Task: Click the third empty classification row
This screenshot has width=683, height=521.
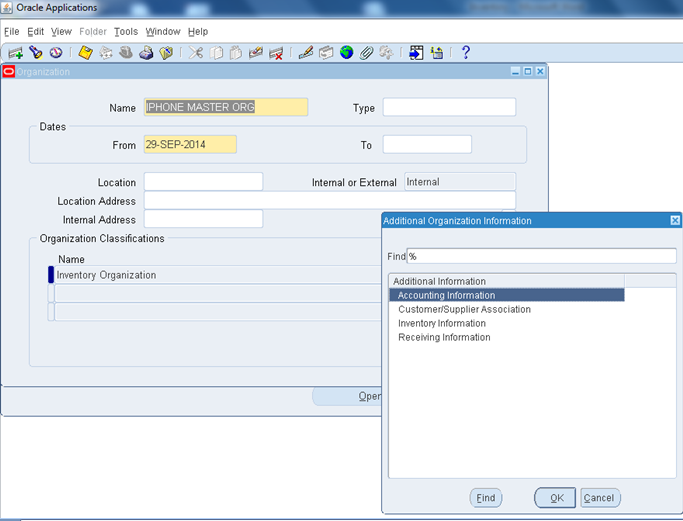Action: 218,312
